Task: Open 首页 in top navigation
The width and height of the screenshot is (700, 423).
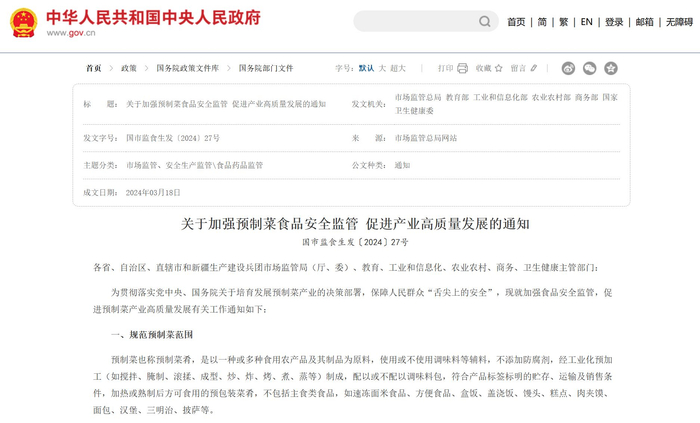Action: 516,22
